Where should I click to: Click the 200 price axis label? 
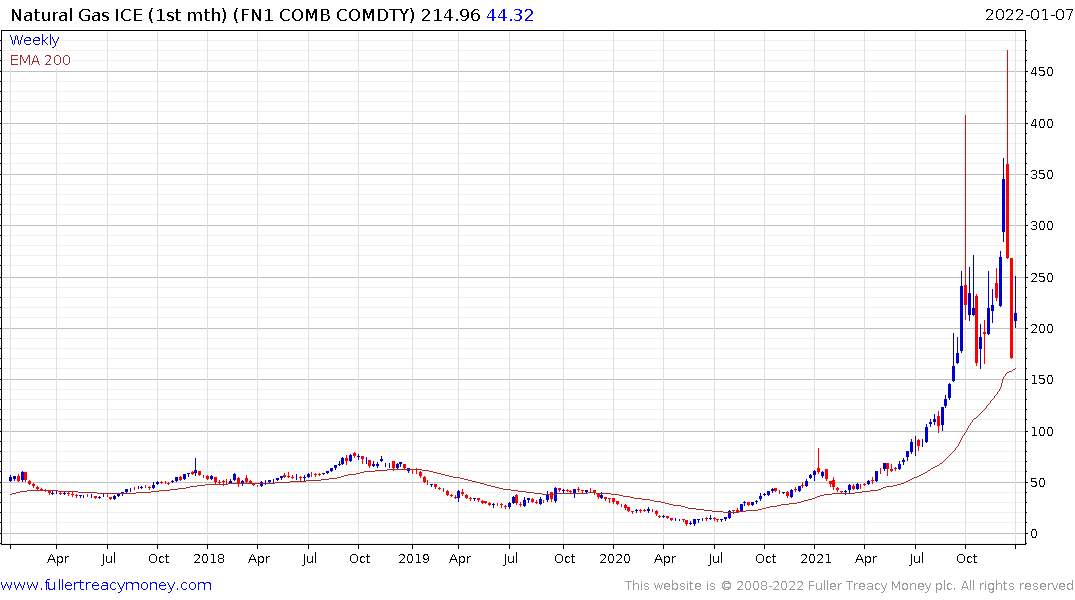click(x=1042, y=328)
